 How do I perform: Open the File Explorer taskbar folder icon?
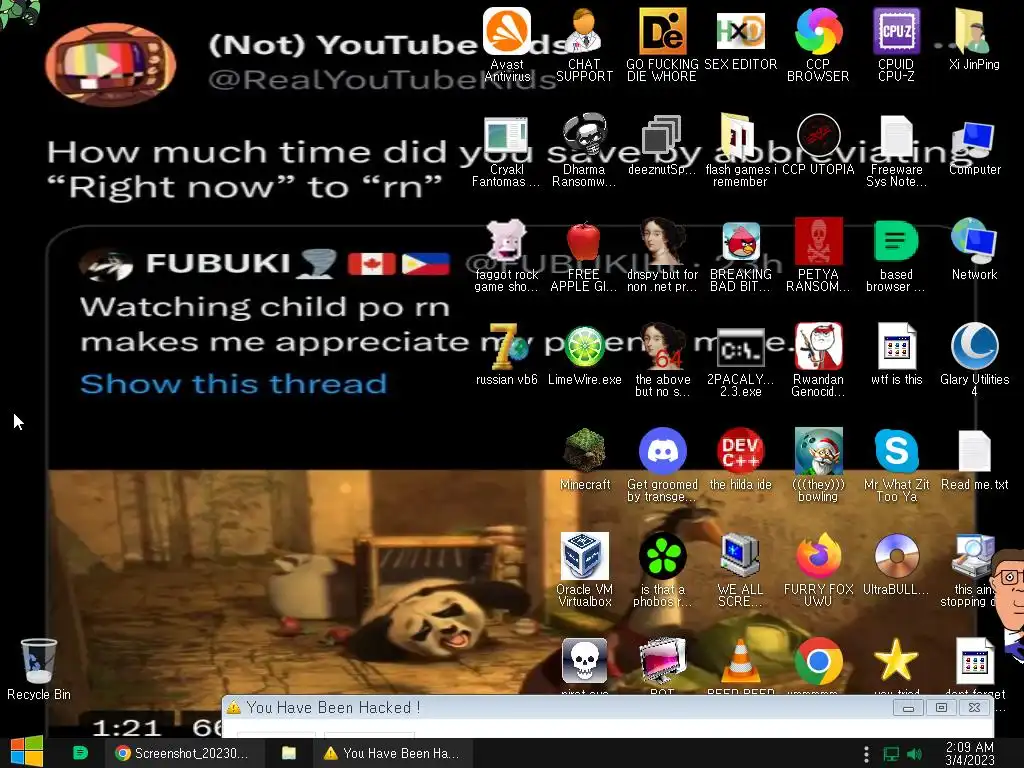click(289, 753)
